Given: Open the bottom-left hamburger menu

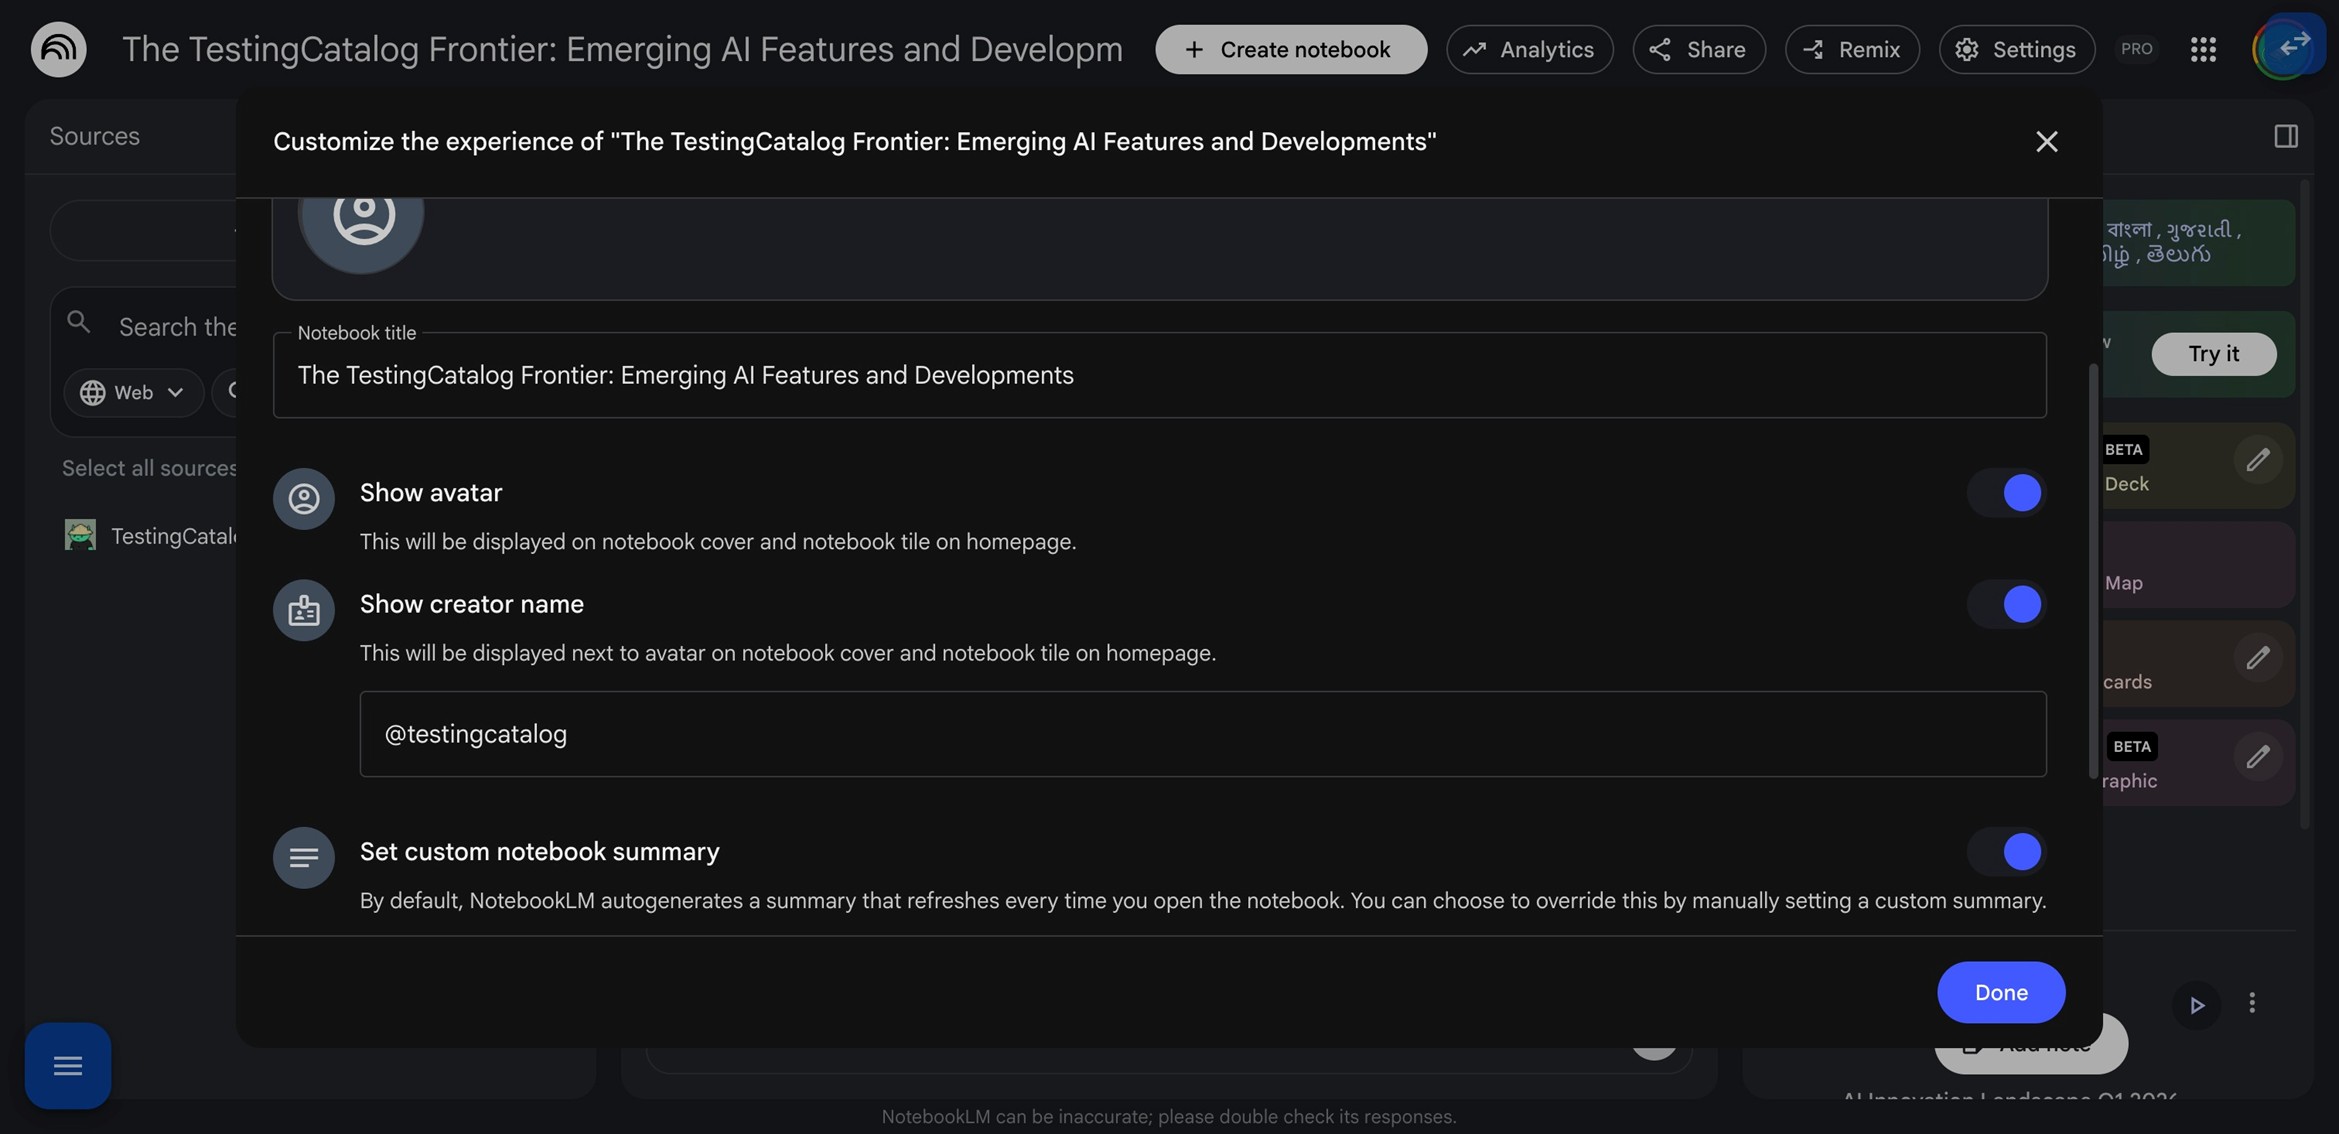Looking at the screenshot, I should click(x=67, y=1065).
